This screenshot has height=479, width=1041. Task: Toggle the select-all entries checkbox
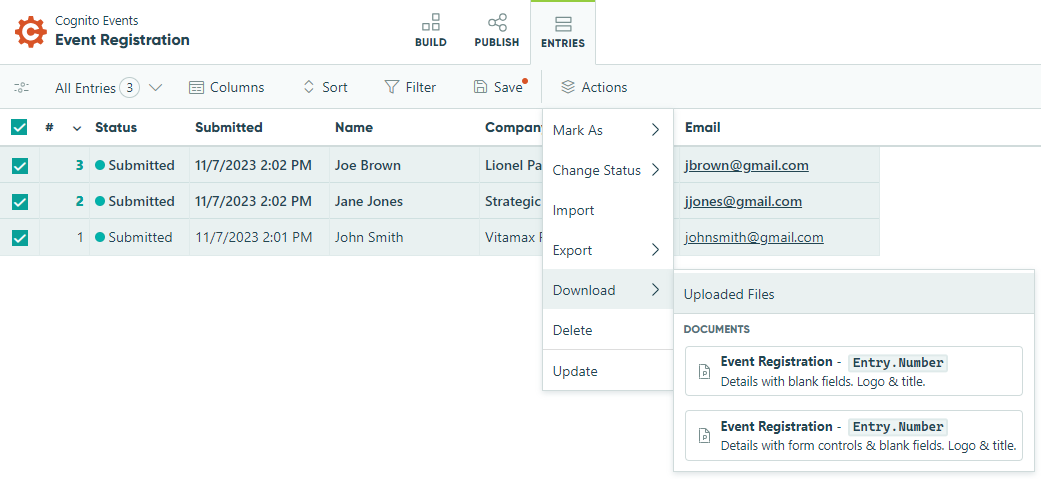[x=19, y=127]
